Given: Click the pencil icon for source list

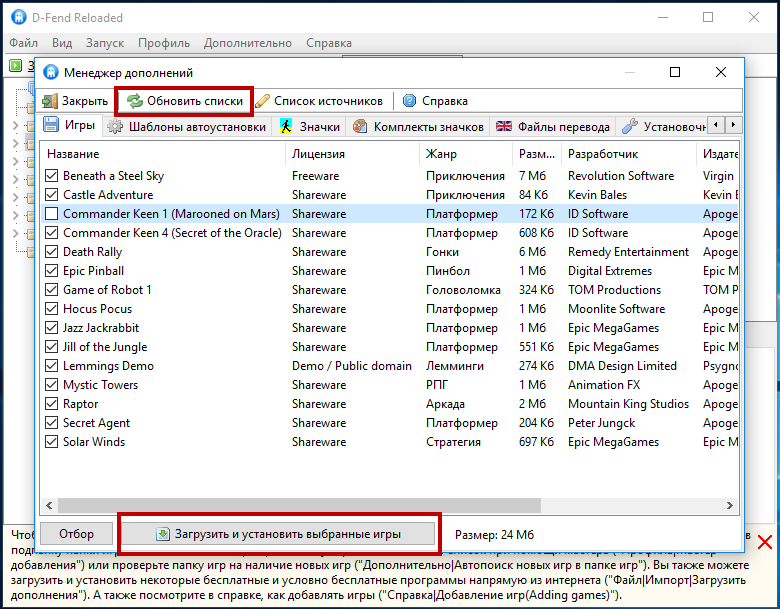Looking at the screenshot, I should coord(262,101).
